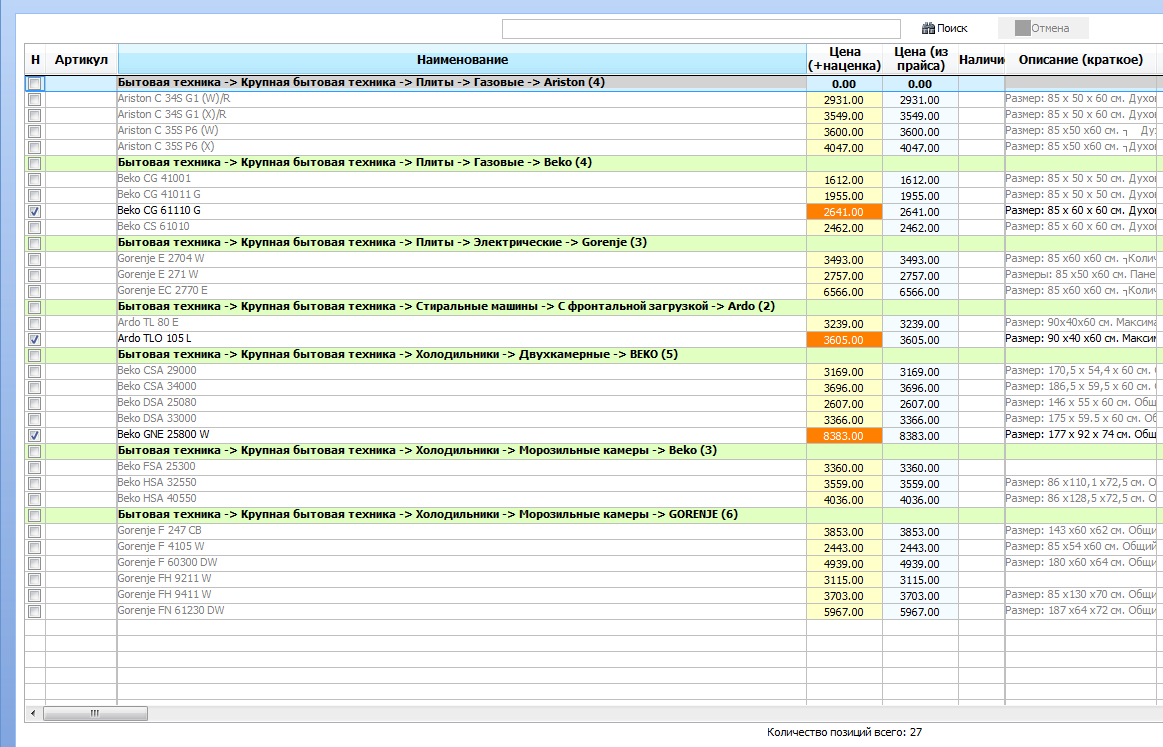Check the box for Beko FSA 25300
The image size is (1163, 747).
pyautogui.click(x=35, y=467)
